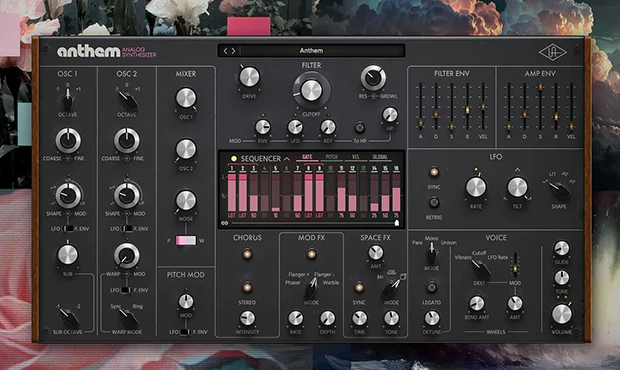Adjust the RES / GROWL knob

coord(373,78)
